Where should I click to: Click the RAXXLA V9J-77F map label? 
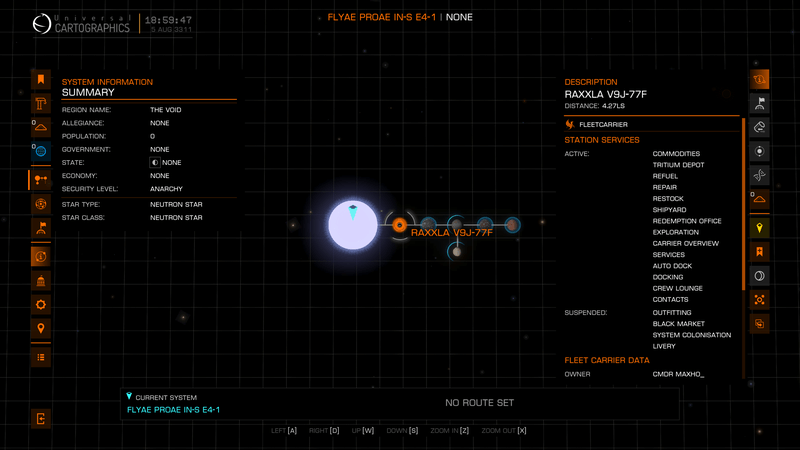[452, 233]
